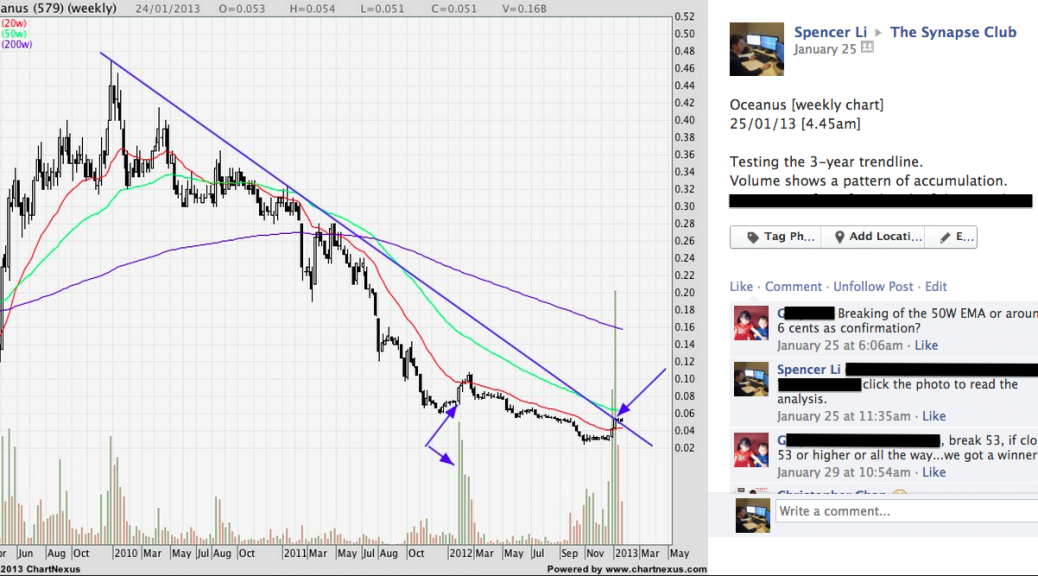Click the Comment link under the post
1038x576 pixels.
[x=793, y=287]
